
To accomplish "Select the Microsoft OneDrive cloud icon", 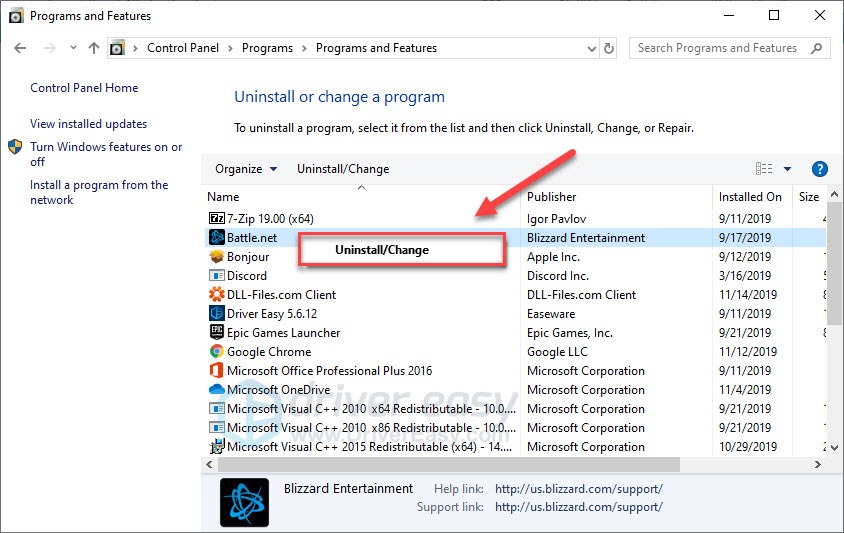I will click(x=216, y=390).
